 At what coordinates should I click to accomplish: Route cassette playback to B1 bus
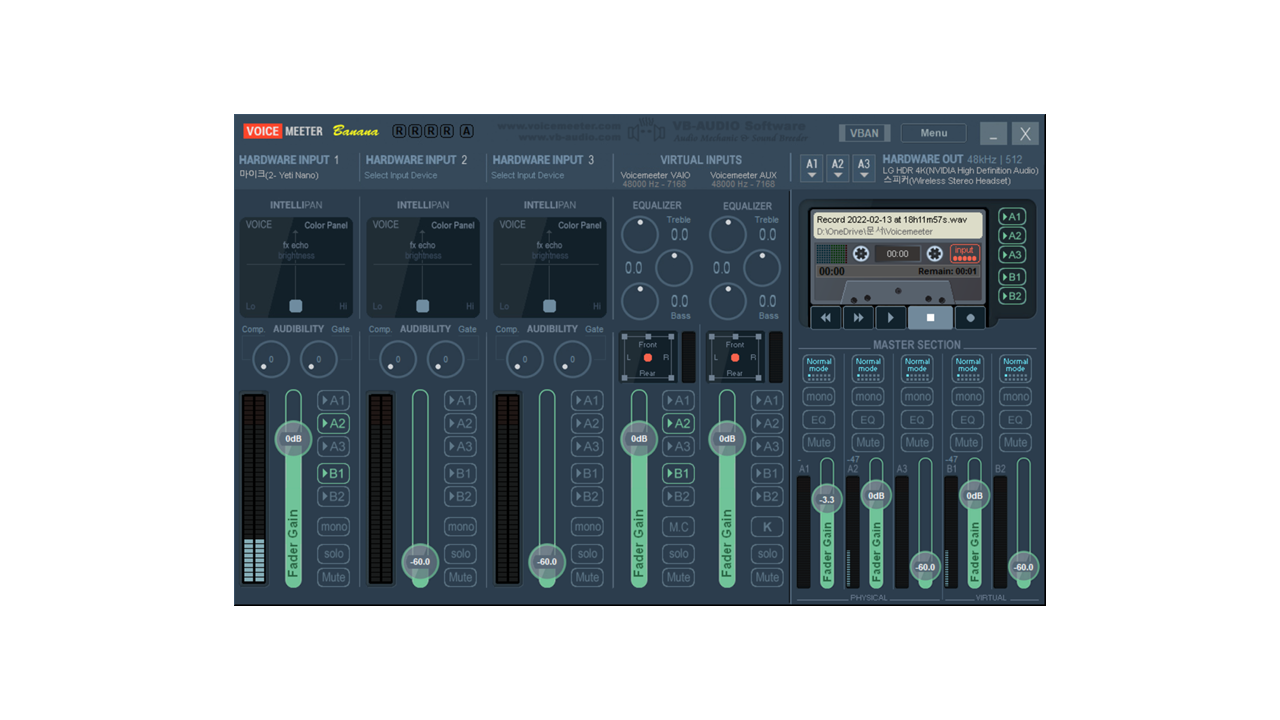(1012, 277)
